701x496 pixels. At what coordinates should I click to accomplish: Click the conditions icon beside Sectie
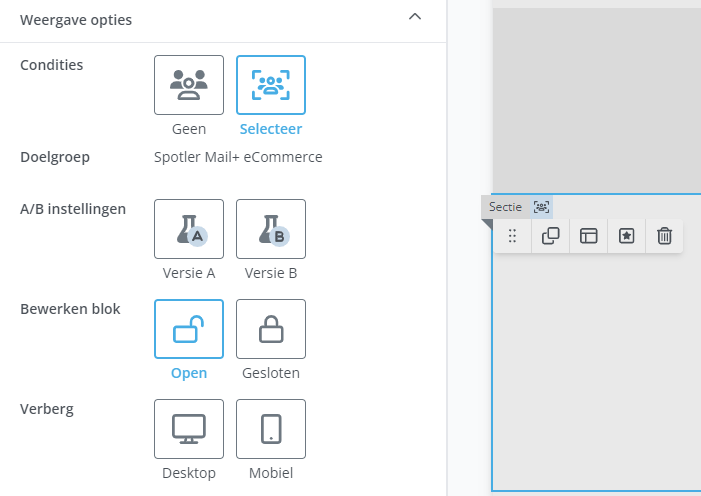[541, 207]
